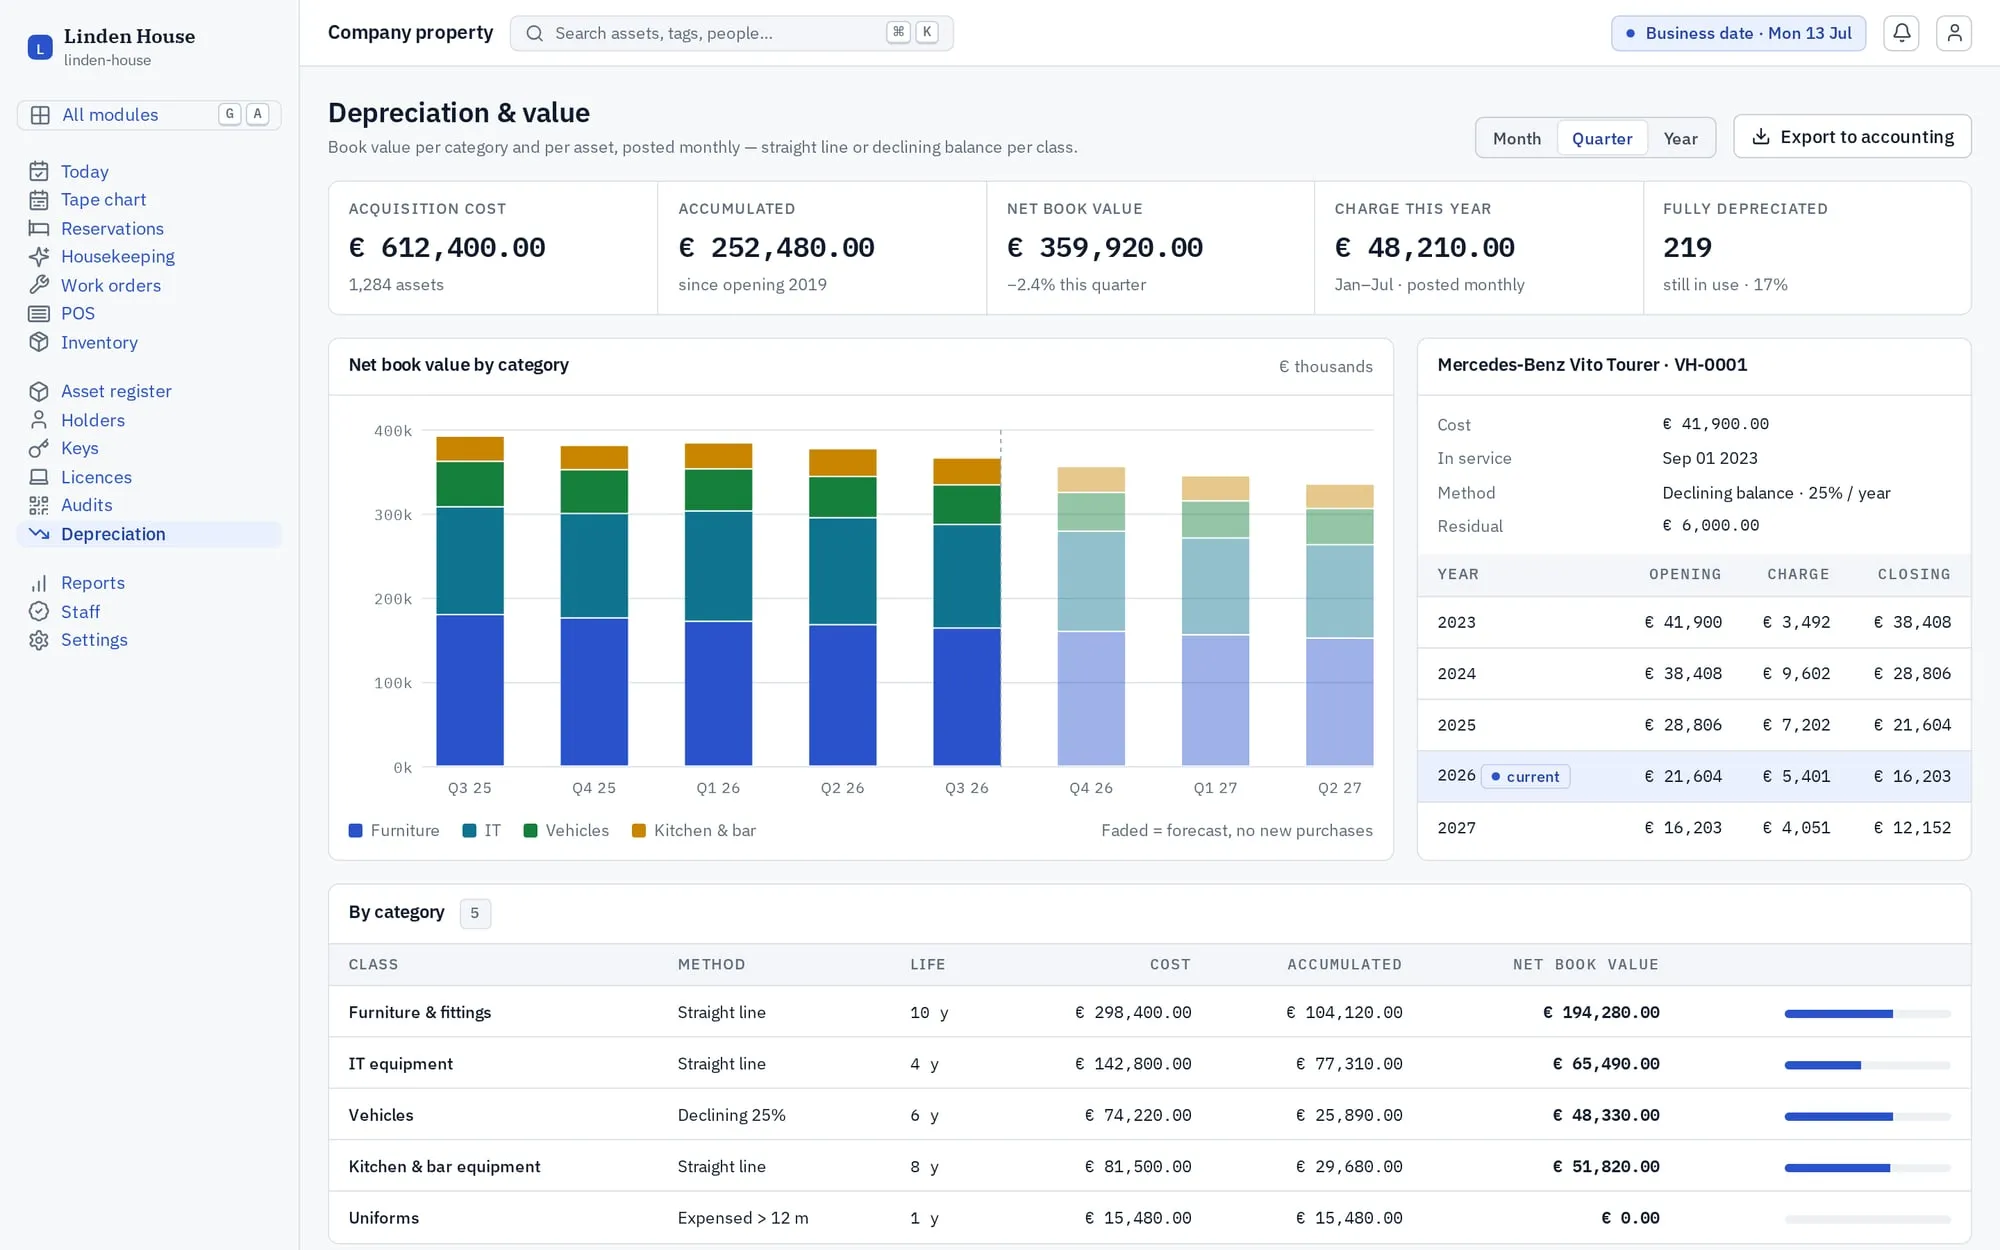
Task: Click the Licences laptop icon
Action: click(x=39, y=477)
